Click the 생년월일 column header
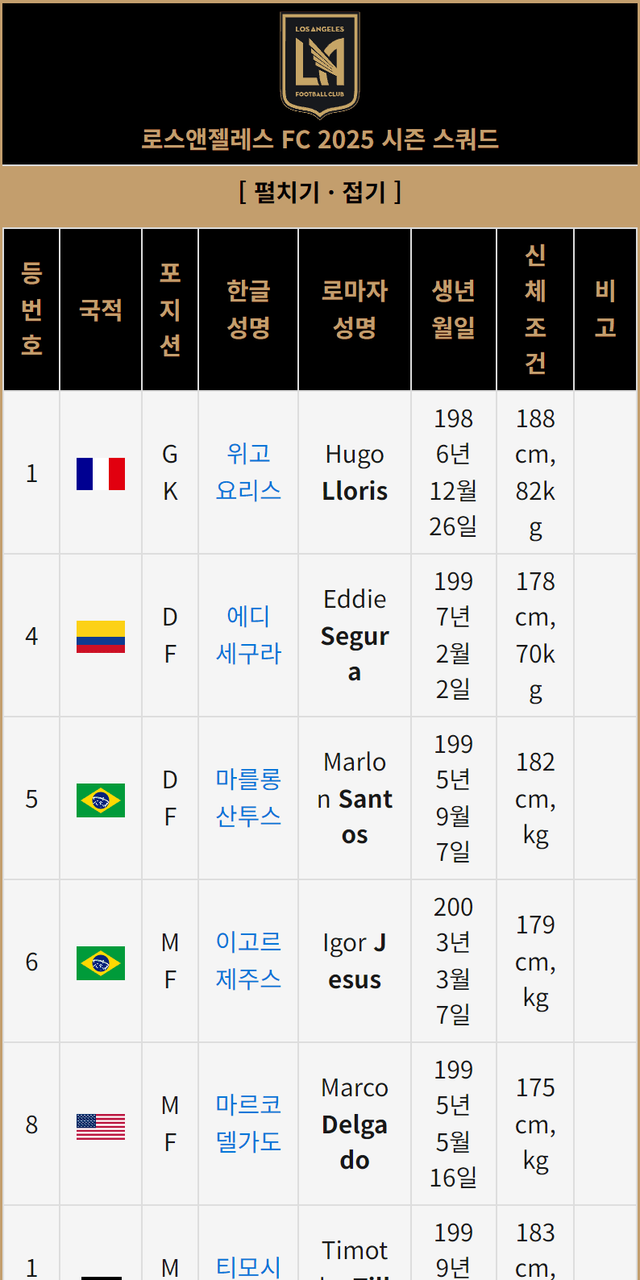 pos(453,309)
